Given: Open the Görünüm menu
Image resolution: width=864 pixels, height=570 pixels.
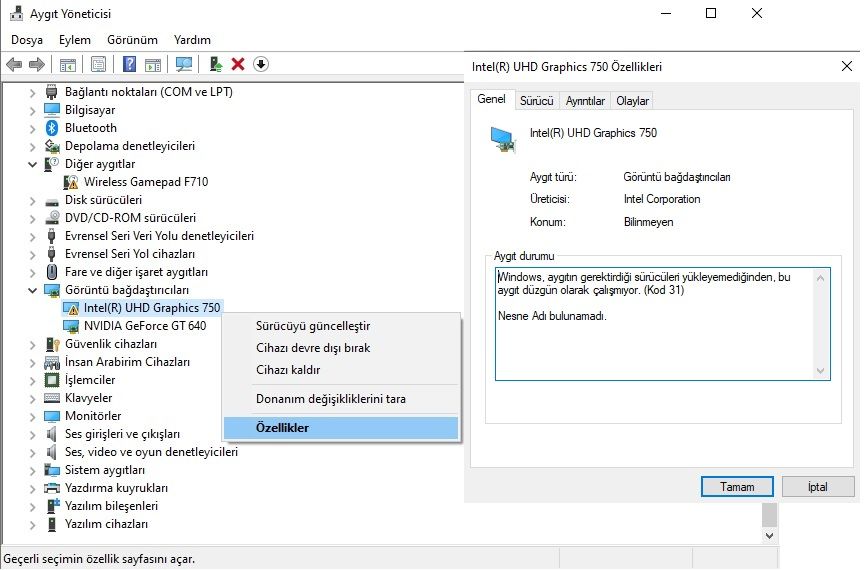Looking at the screenshot, I should (x=132, y=40).
